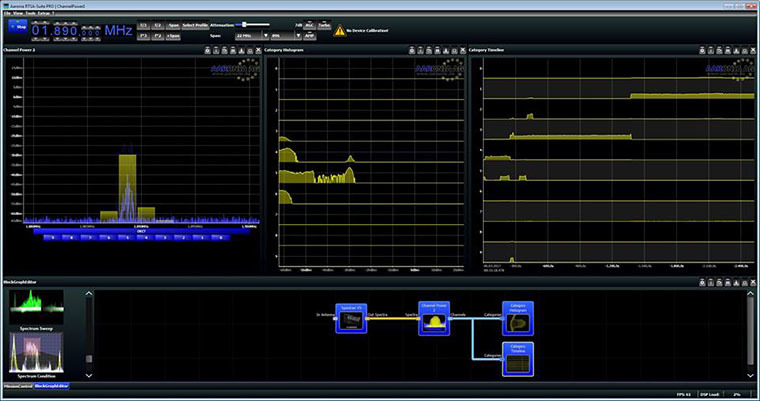Viewport: 760px width, 401px height.
Task: Adjust the Attenuation slider handle
Action: 244,24
